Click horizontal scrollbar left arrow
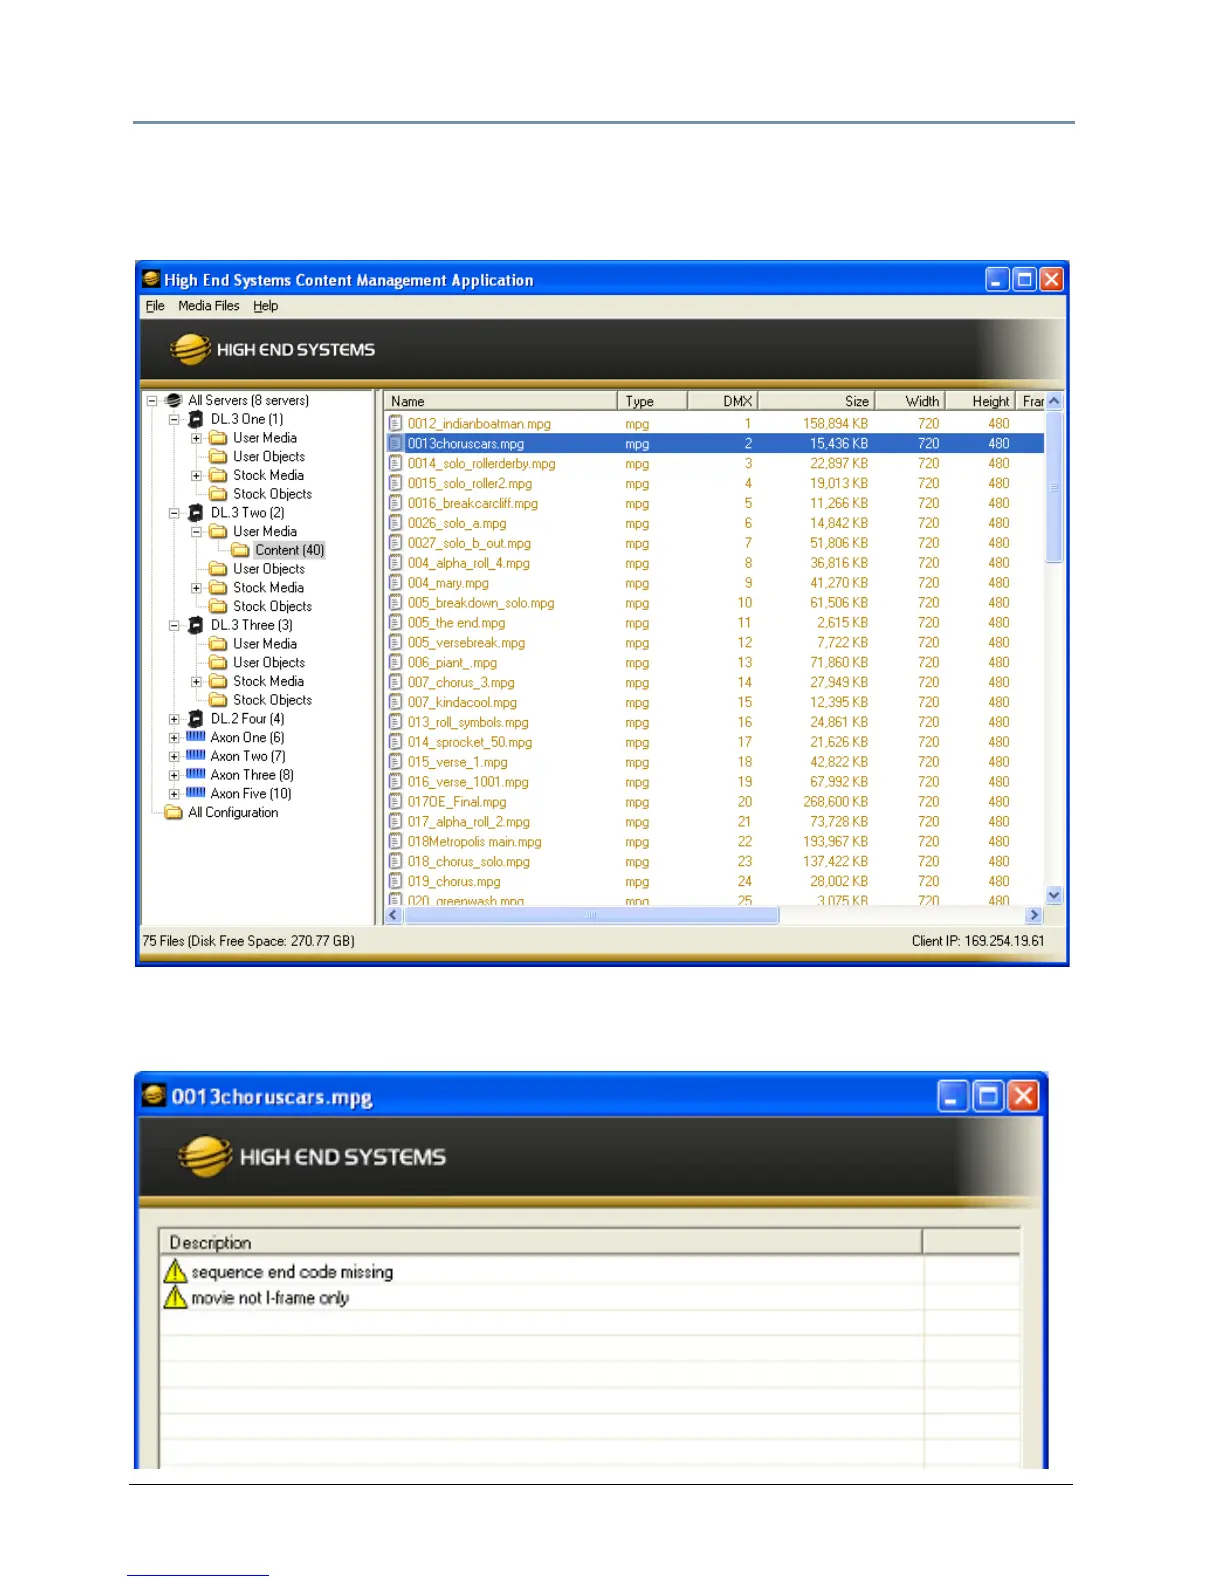Screen dimensions: 1224x1584 [393, 915]
